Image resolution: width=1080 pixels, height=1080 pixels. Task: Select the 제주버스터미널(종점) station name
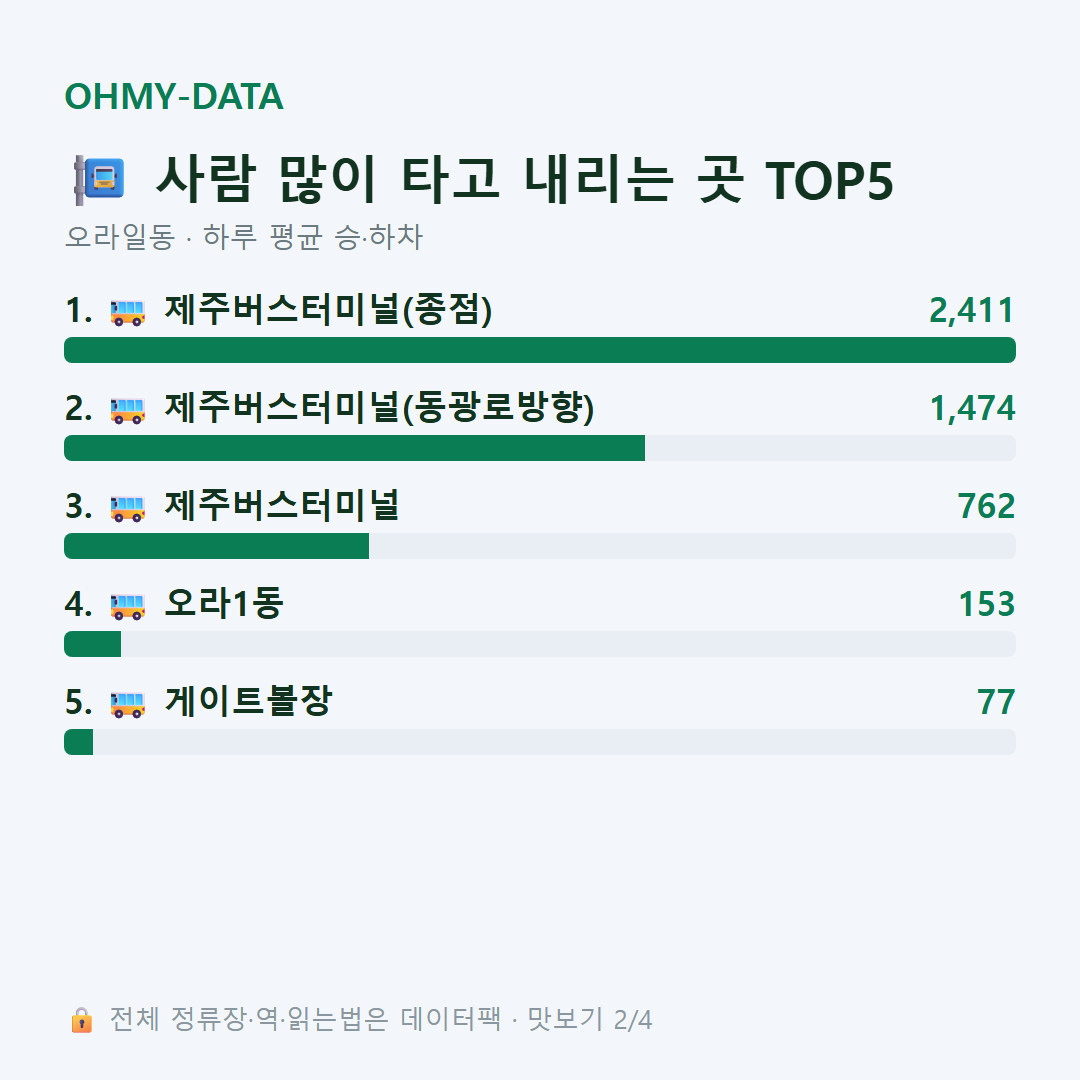[x=328, y=310]
